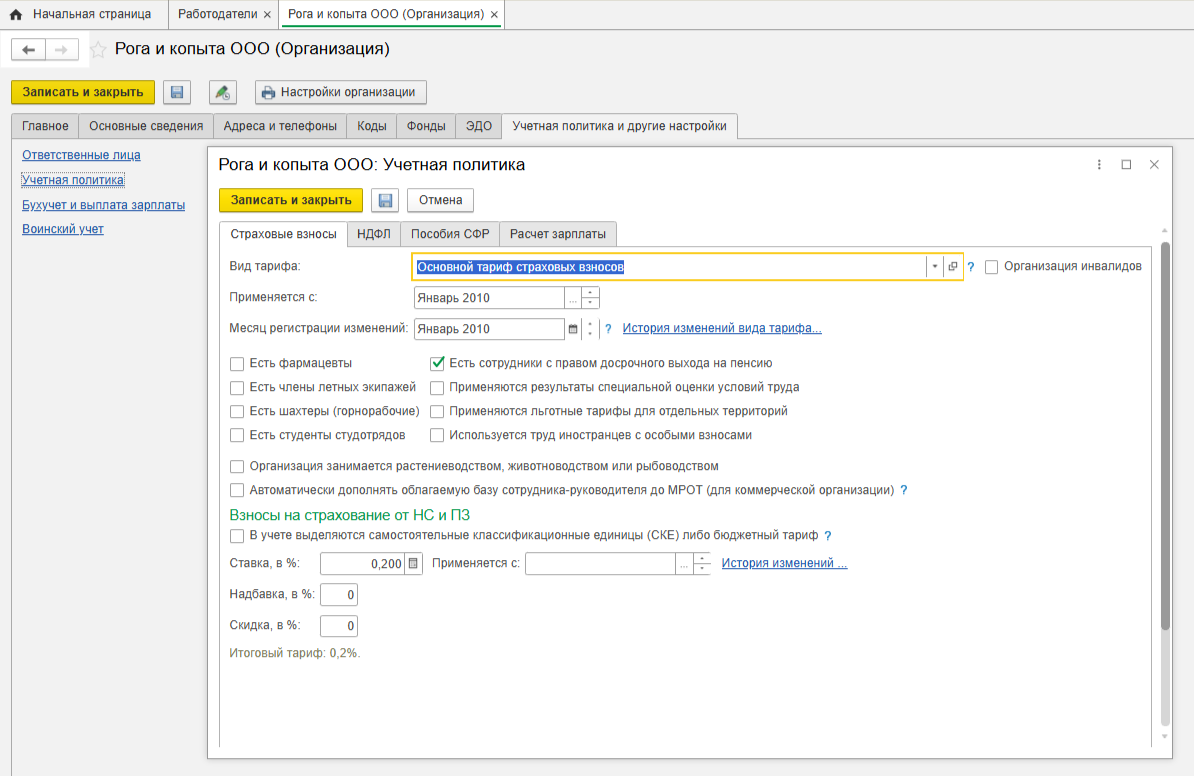
Task: Click the green edit-history icon in toolbar
Action: [222, 92]
